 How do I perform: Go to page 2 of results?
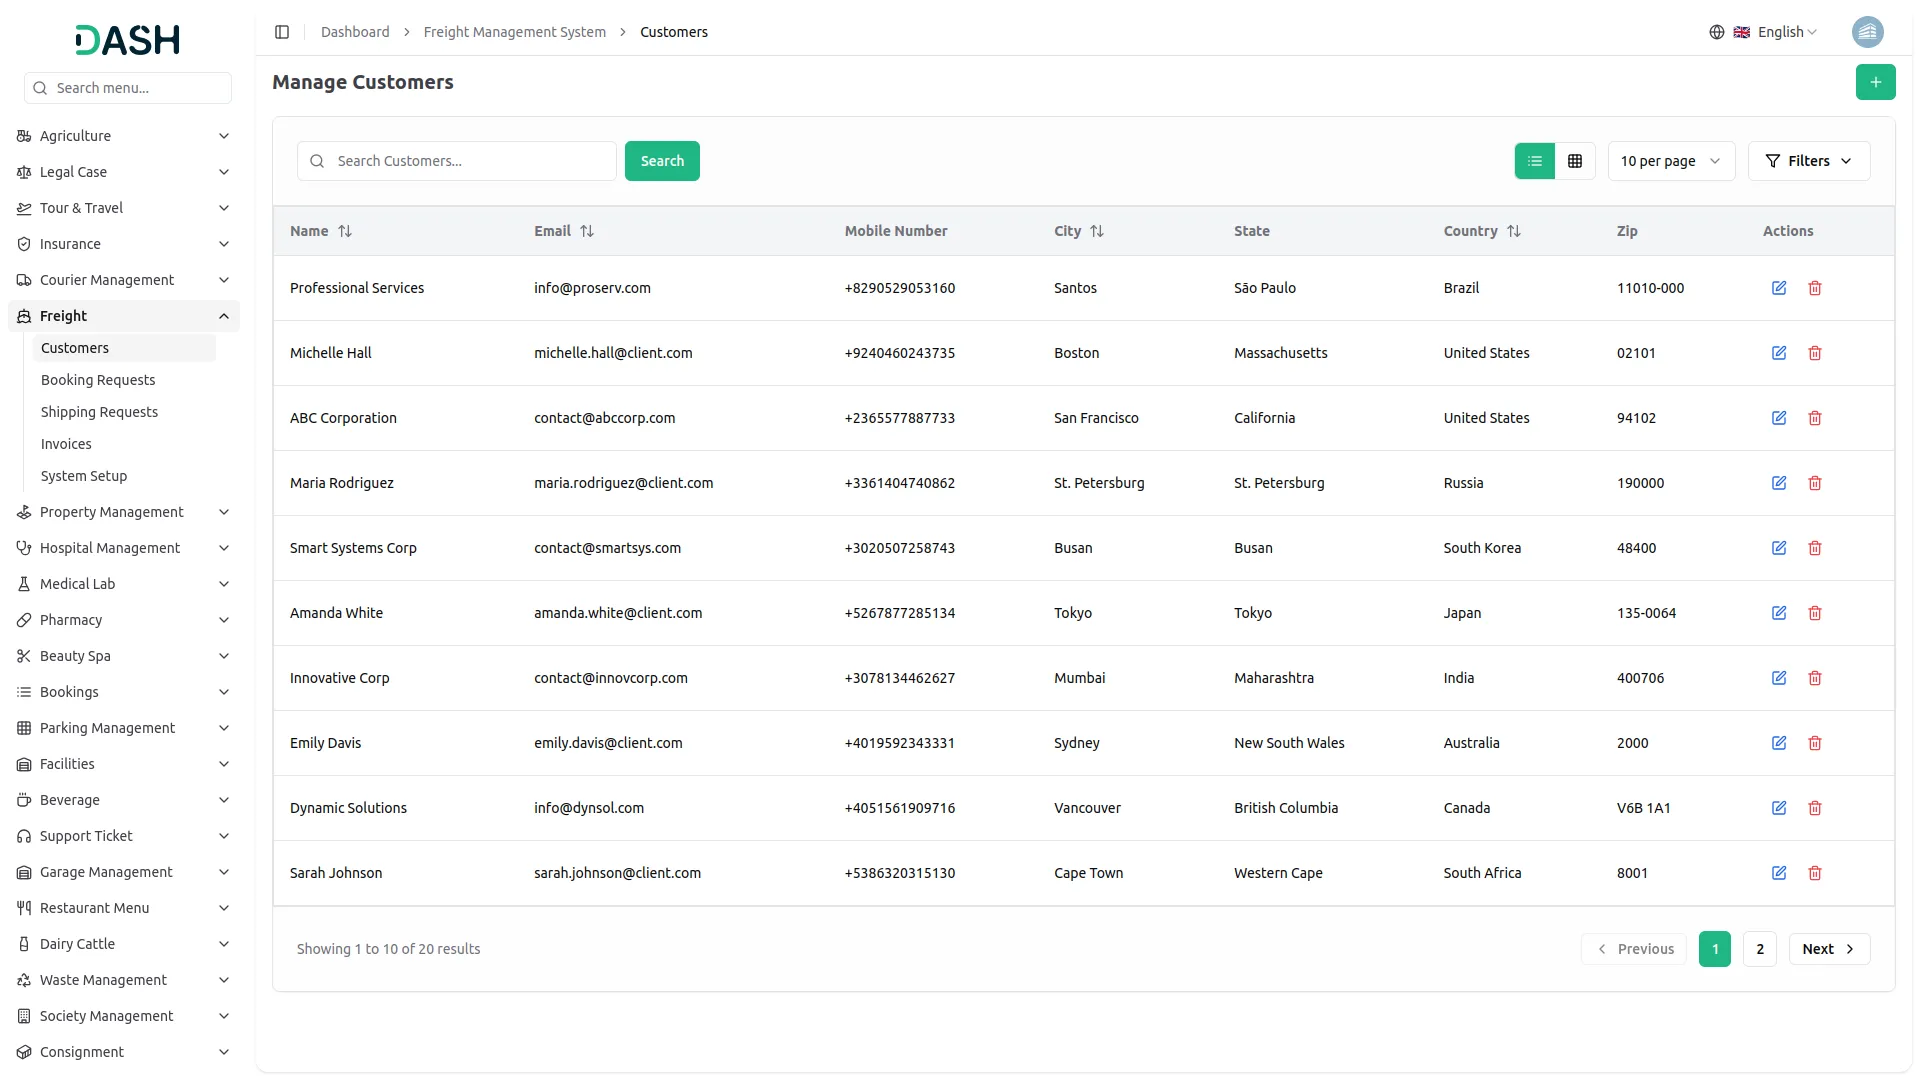(x=1759, y=948)
